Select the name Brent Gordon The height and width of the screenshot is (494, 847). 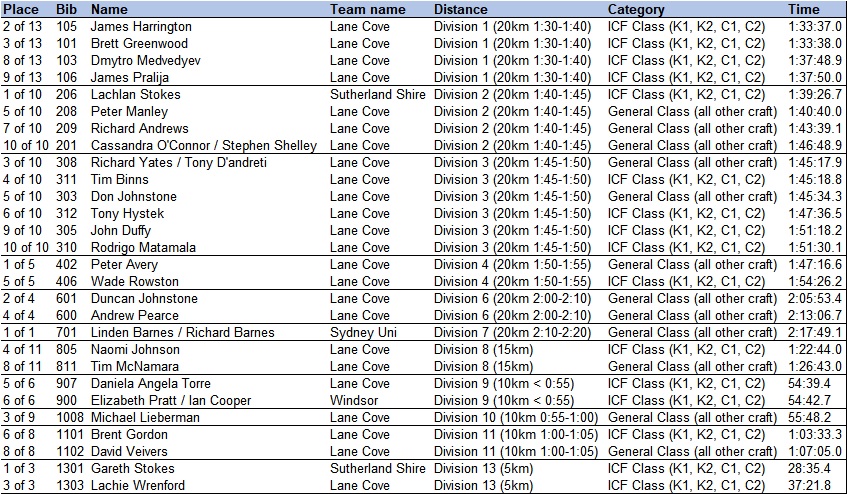point(129,435)
